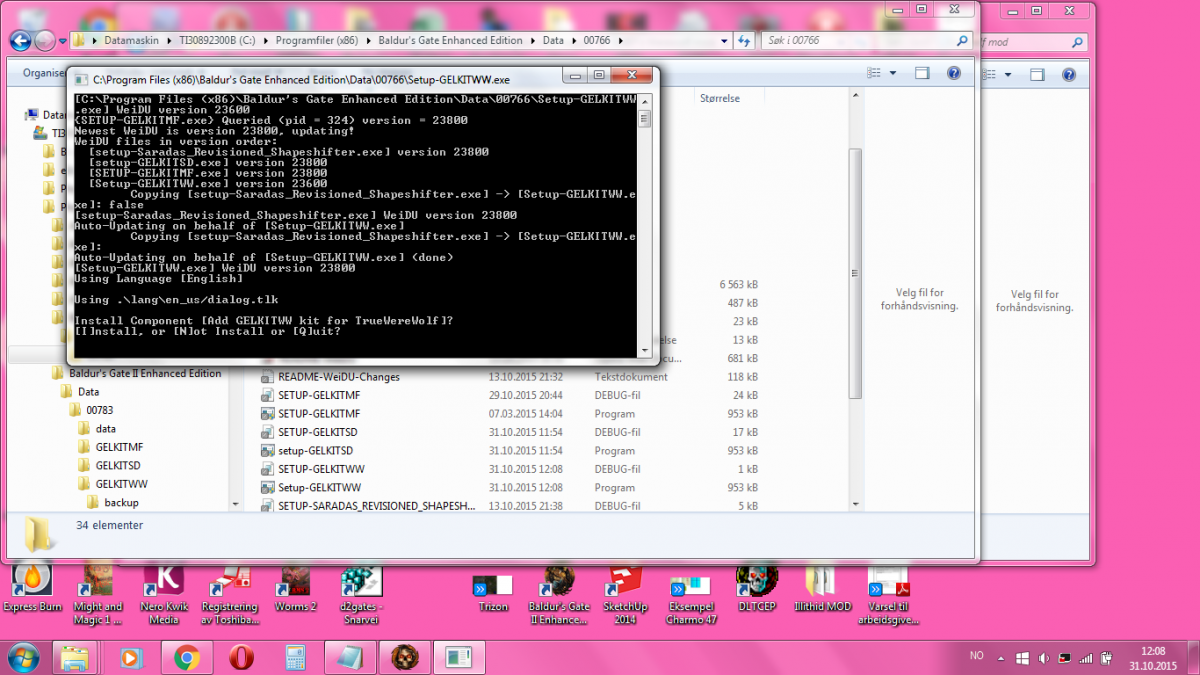Open the recent pages dropdown beside nav arrows
This screenshot has width=1200, height=675.
pyautogui.click(x=62, y=41)
